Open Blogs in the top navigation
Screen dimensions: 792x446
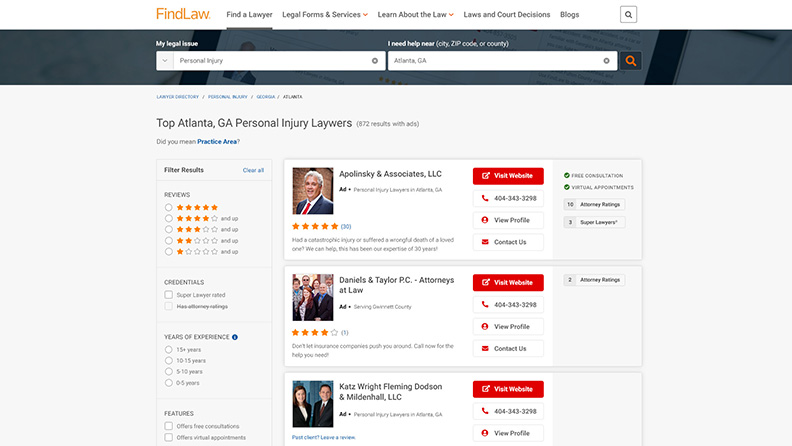[569, 15]
